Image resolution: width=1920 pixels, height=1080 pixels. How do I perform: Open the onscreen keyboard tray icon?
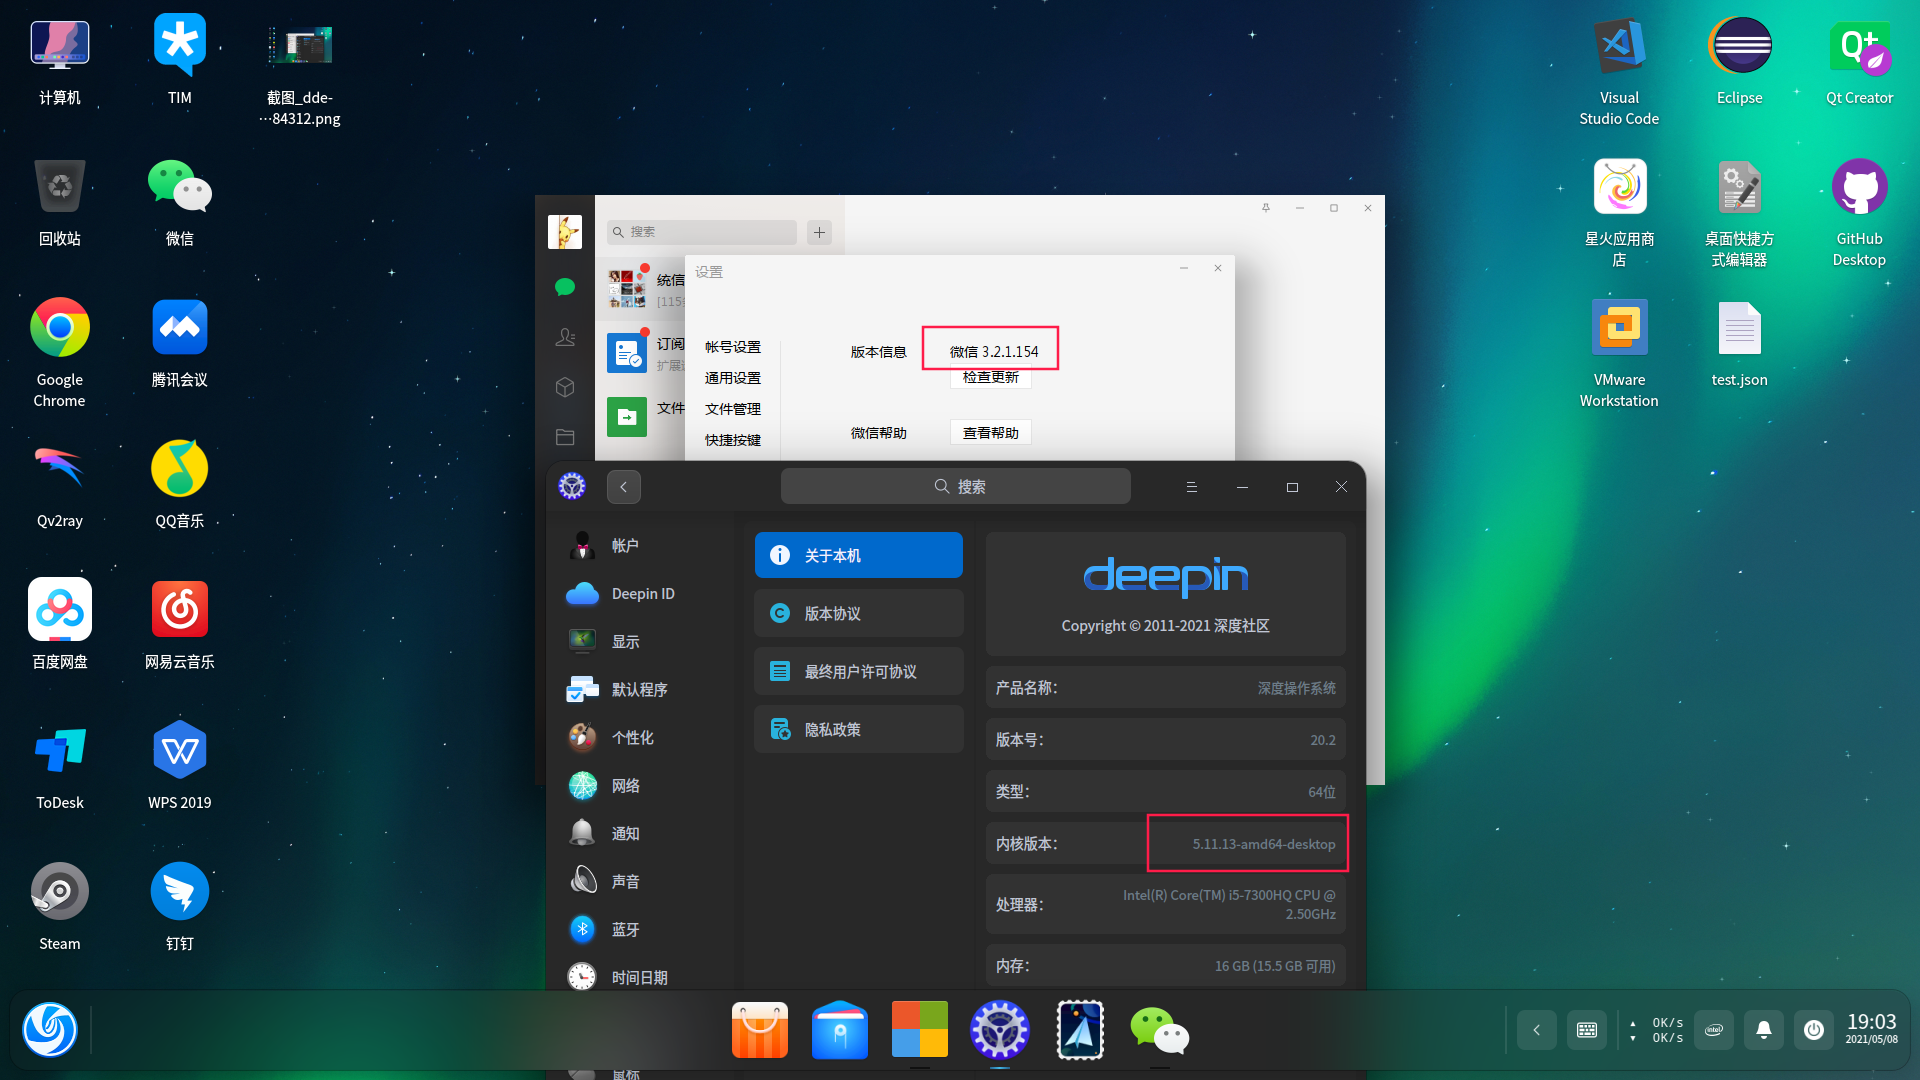[1587, 1030]
